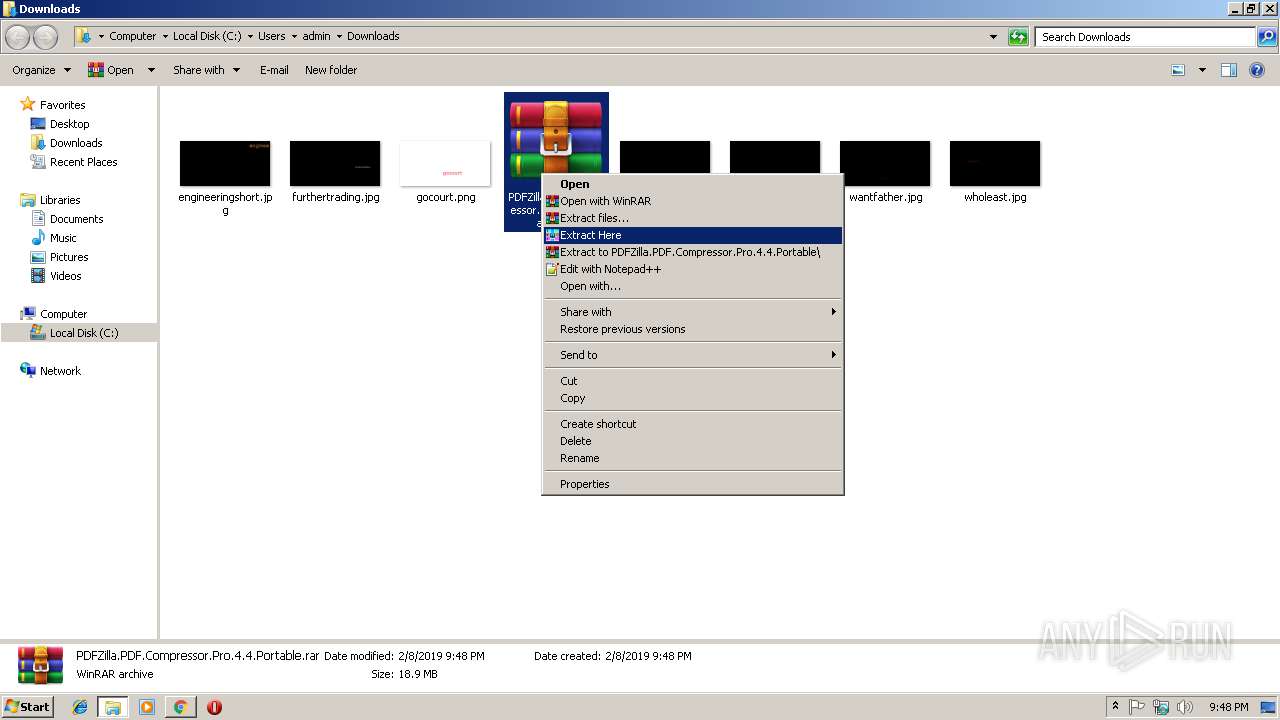Expand Share with submenu in context menu
The image size is (1280, 720).
(x=693, y=312)
